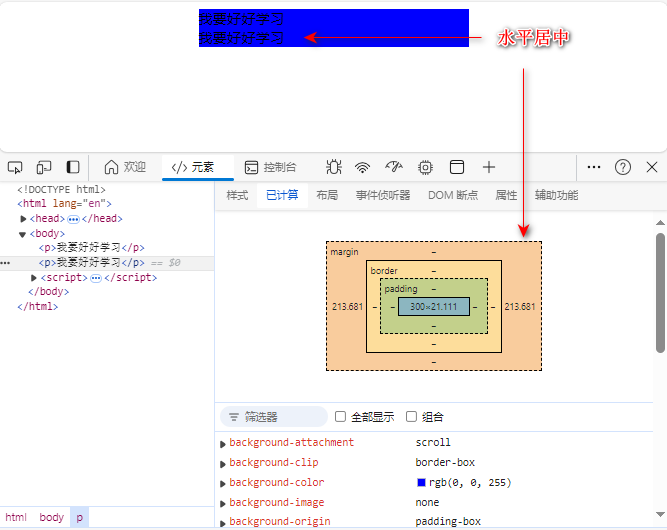
Task: Switch to the 样式 styles pane
Action: pos(237,195)
